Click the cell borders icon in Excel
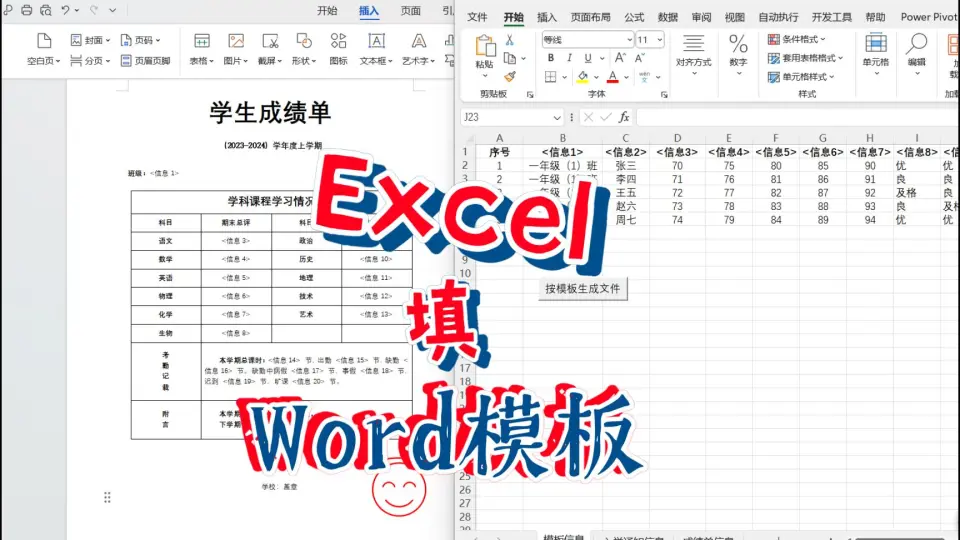 coord(550,77)
